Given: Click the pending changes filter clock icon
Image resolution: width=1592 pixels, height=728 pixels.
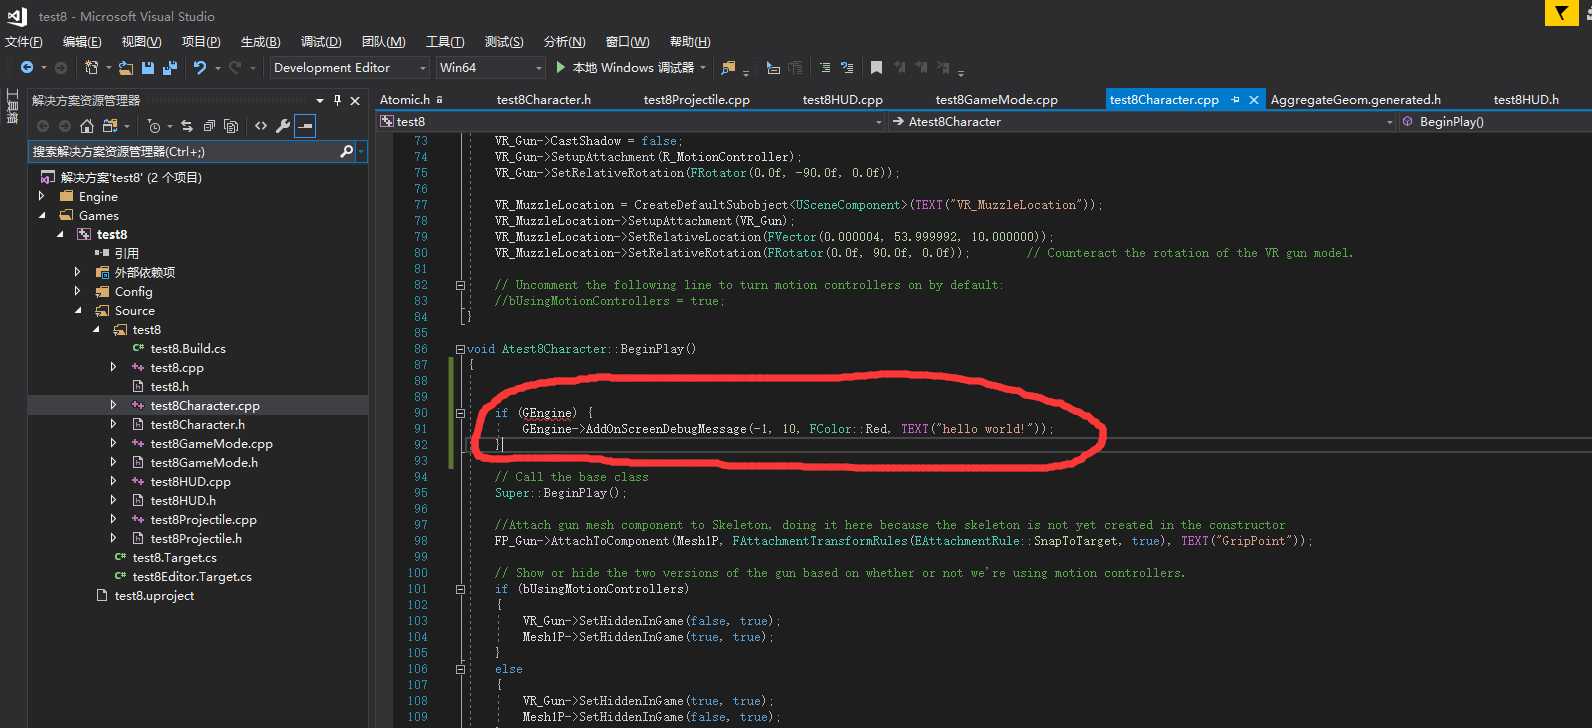Looking at the screenshot, I should click(x=153, y=126).
